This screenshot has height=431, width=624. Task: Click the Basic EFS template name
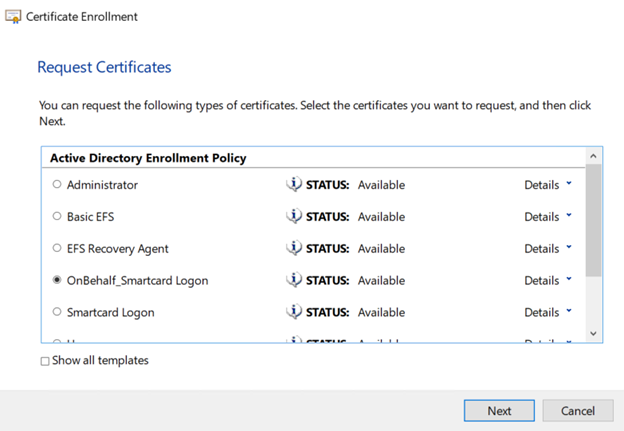pos(90,216)
